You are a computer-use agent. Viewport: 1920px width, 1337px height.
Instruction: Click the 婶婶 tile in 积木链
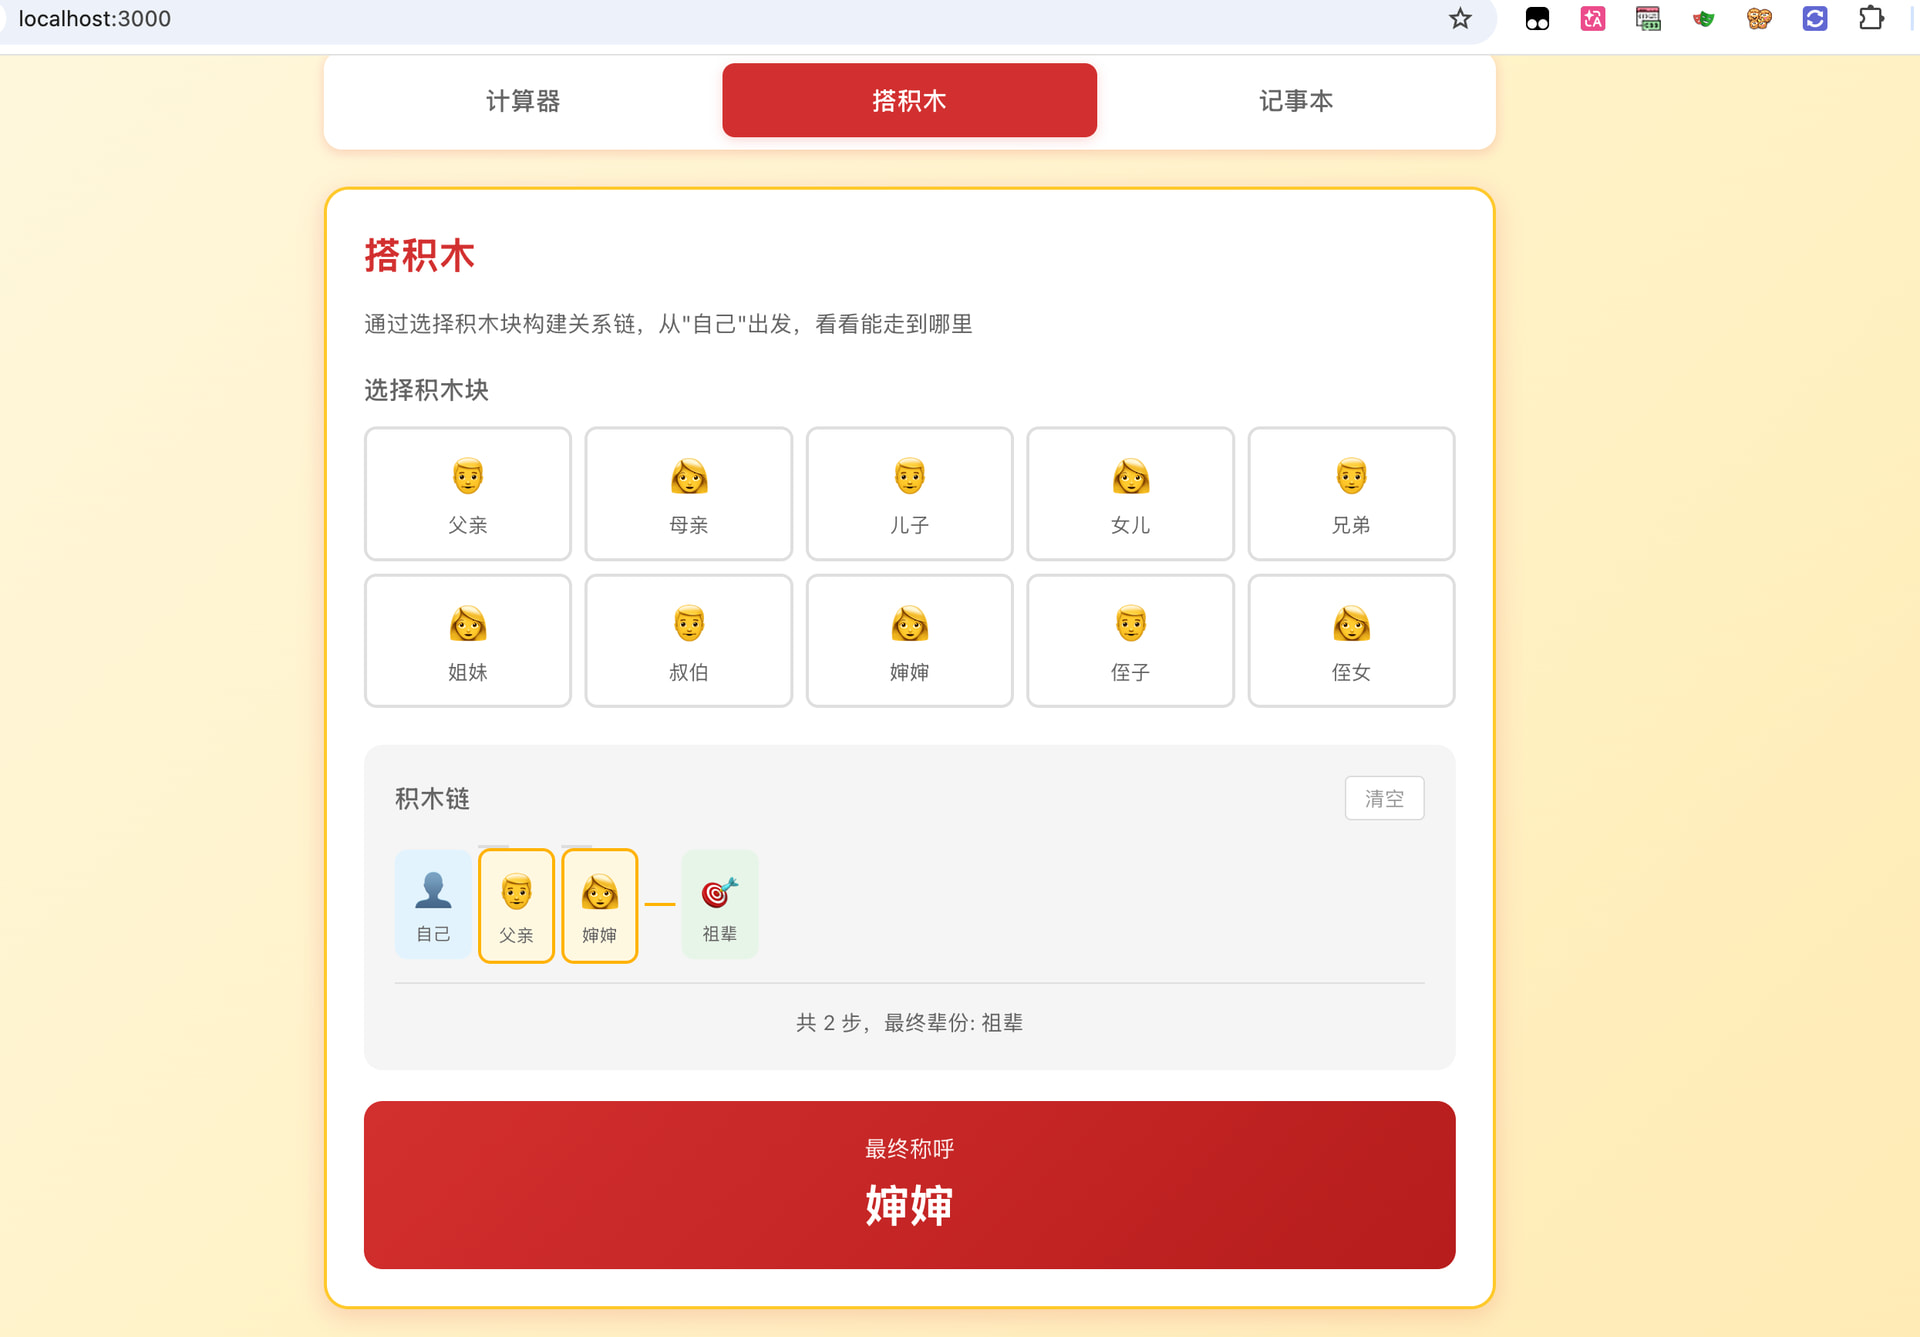coord(599,906)
